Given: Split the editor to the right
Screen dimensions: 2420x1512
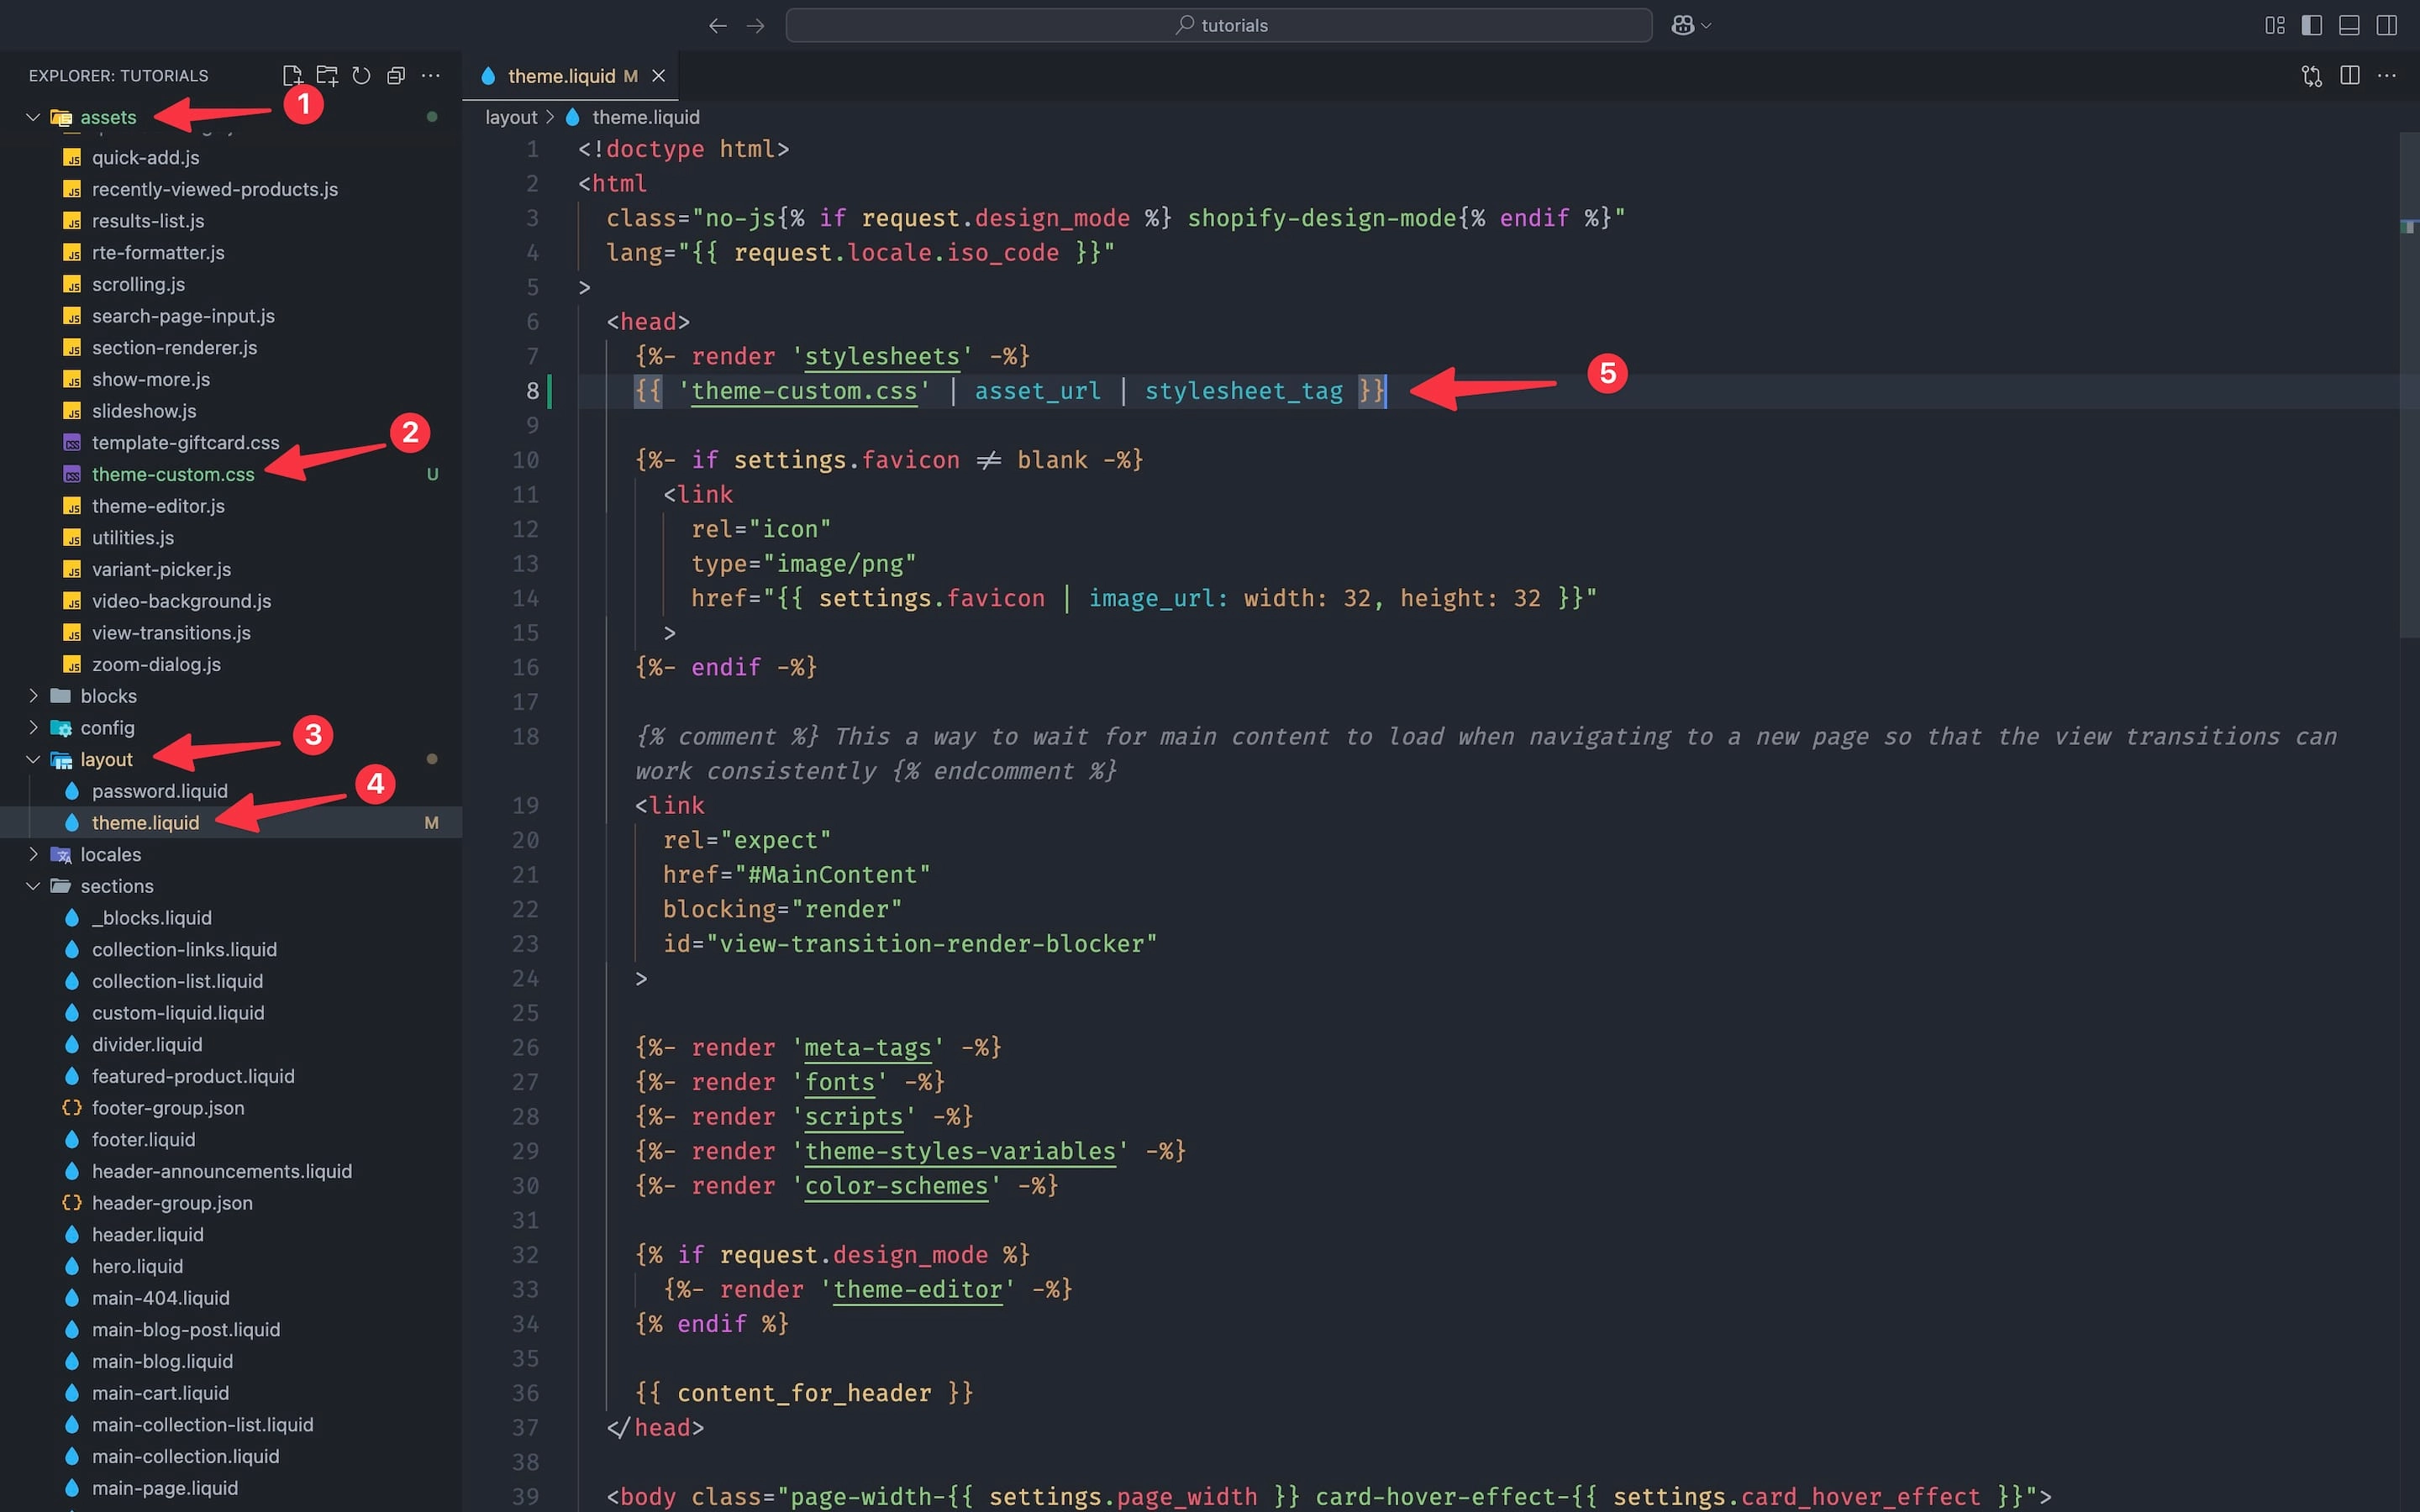Looking at the screenshot, I should [2350, 76].
